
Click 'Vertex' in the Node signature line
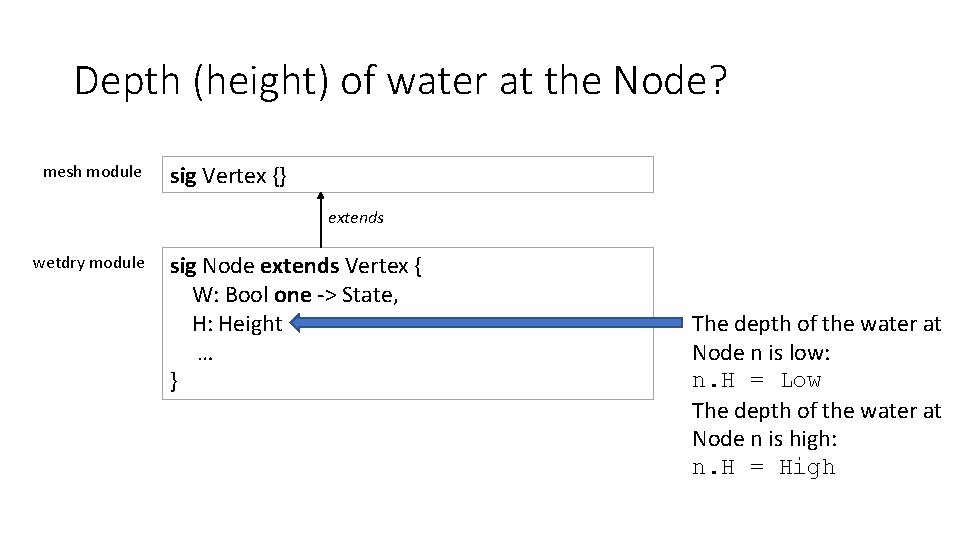[377, 266]
